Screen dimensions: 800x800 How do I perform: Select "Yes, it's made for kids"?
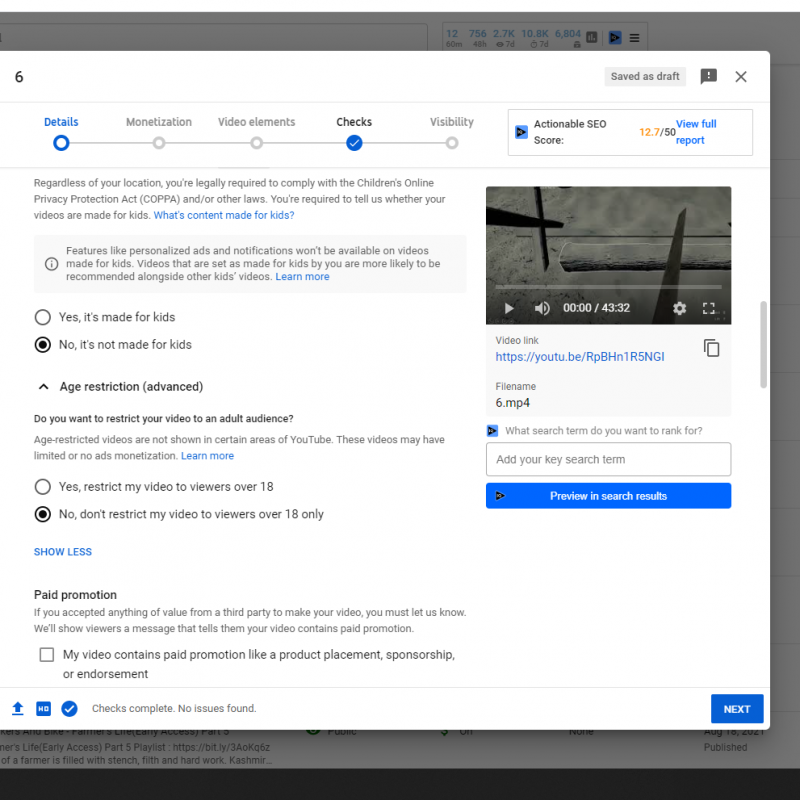click(43, 317)
